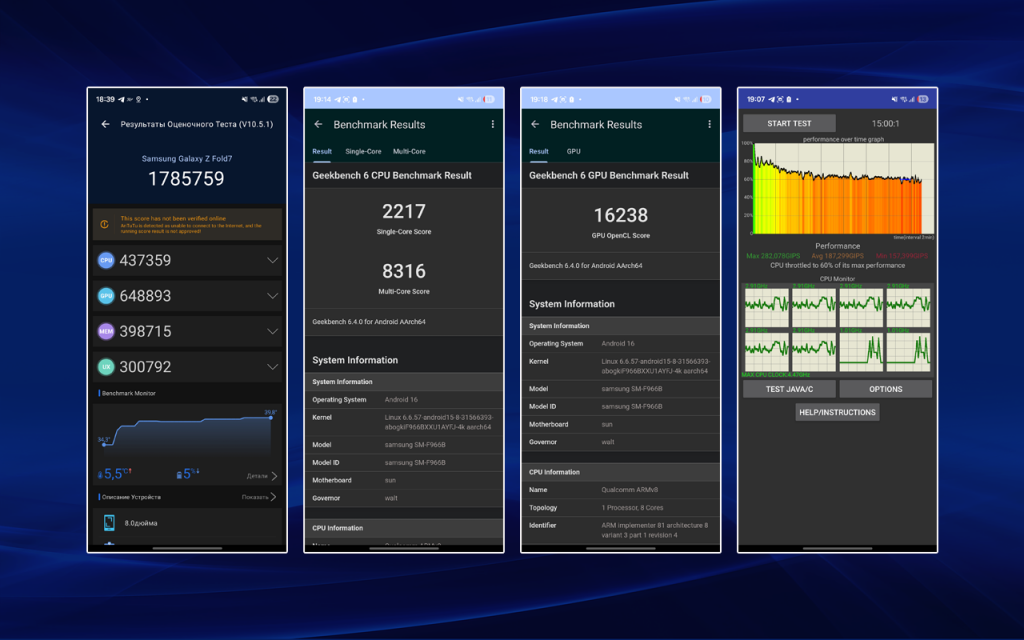Screen dimensions: 1024x640
Task: Click Samsung Galaxy Z Fold7 device name
Action: point(187,159)
